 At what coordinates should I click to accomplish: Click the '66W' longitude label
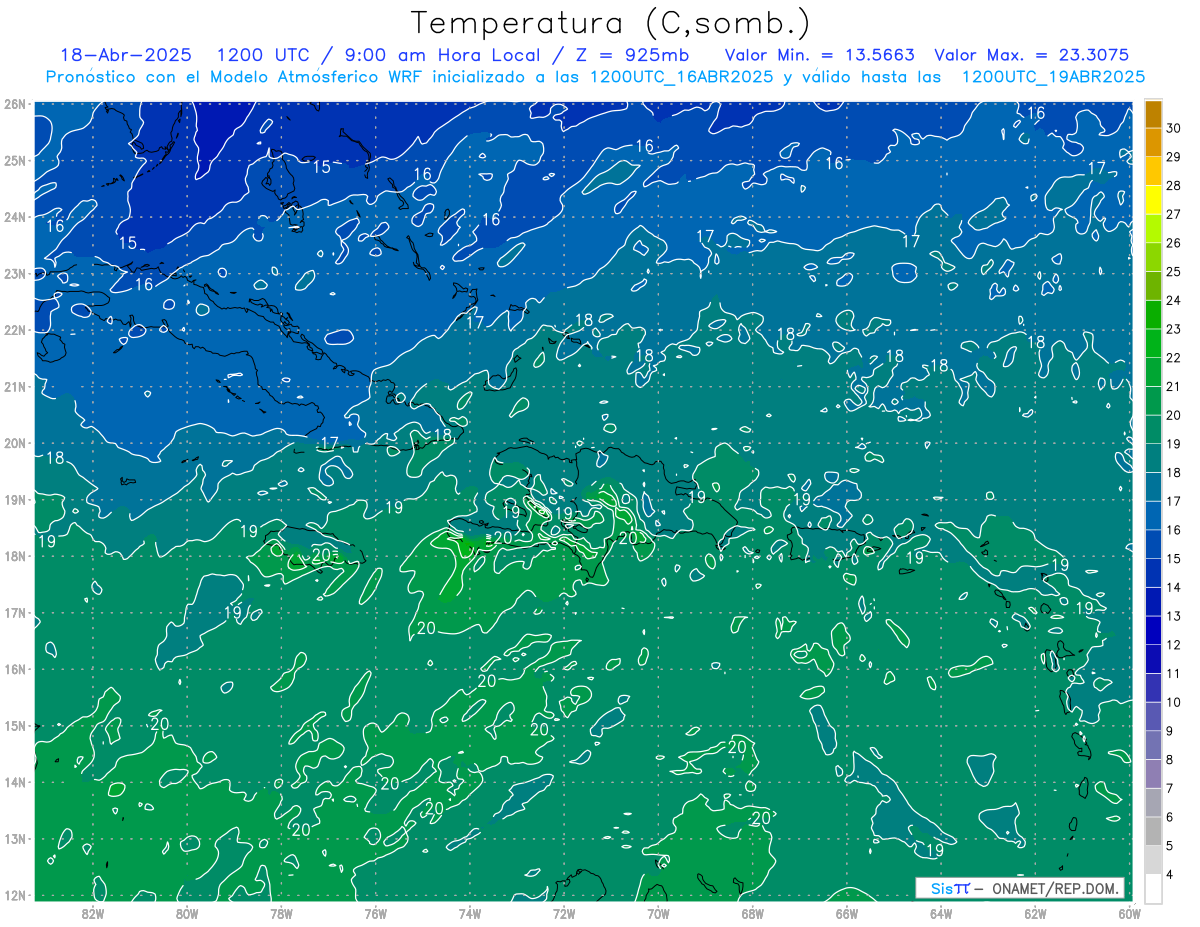click(x=846, y=913)
